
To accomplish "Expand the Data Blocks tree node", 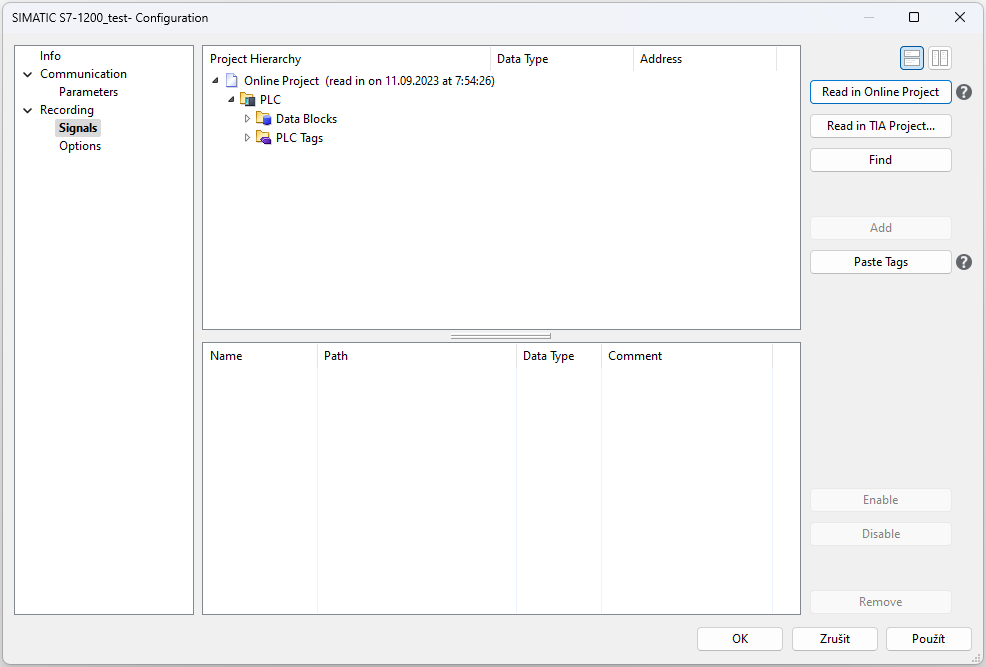I will (x=247, y=118).
